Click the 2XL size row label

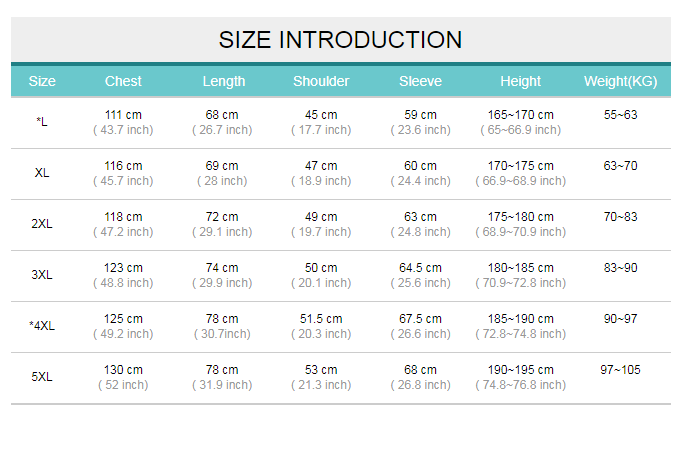point(42,224)
